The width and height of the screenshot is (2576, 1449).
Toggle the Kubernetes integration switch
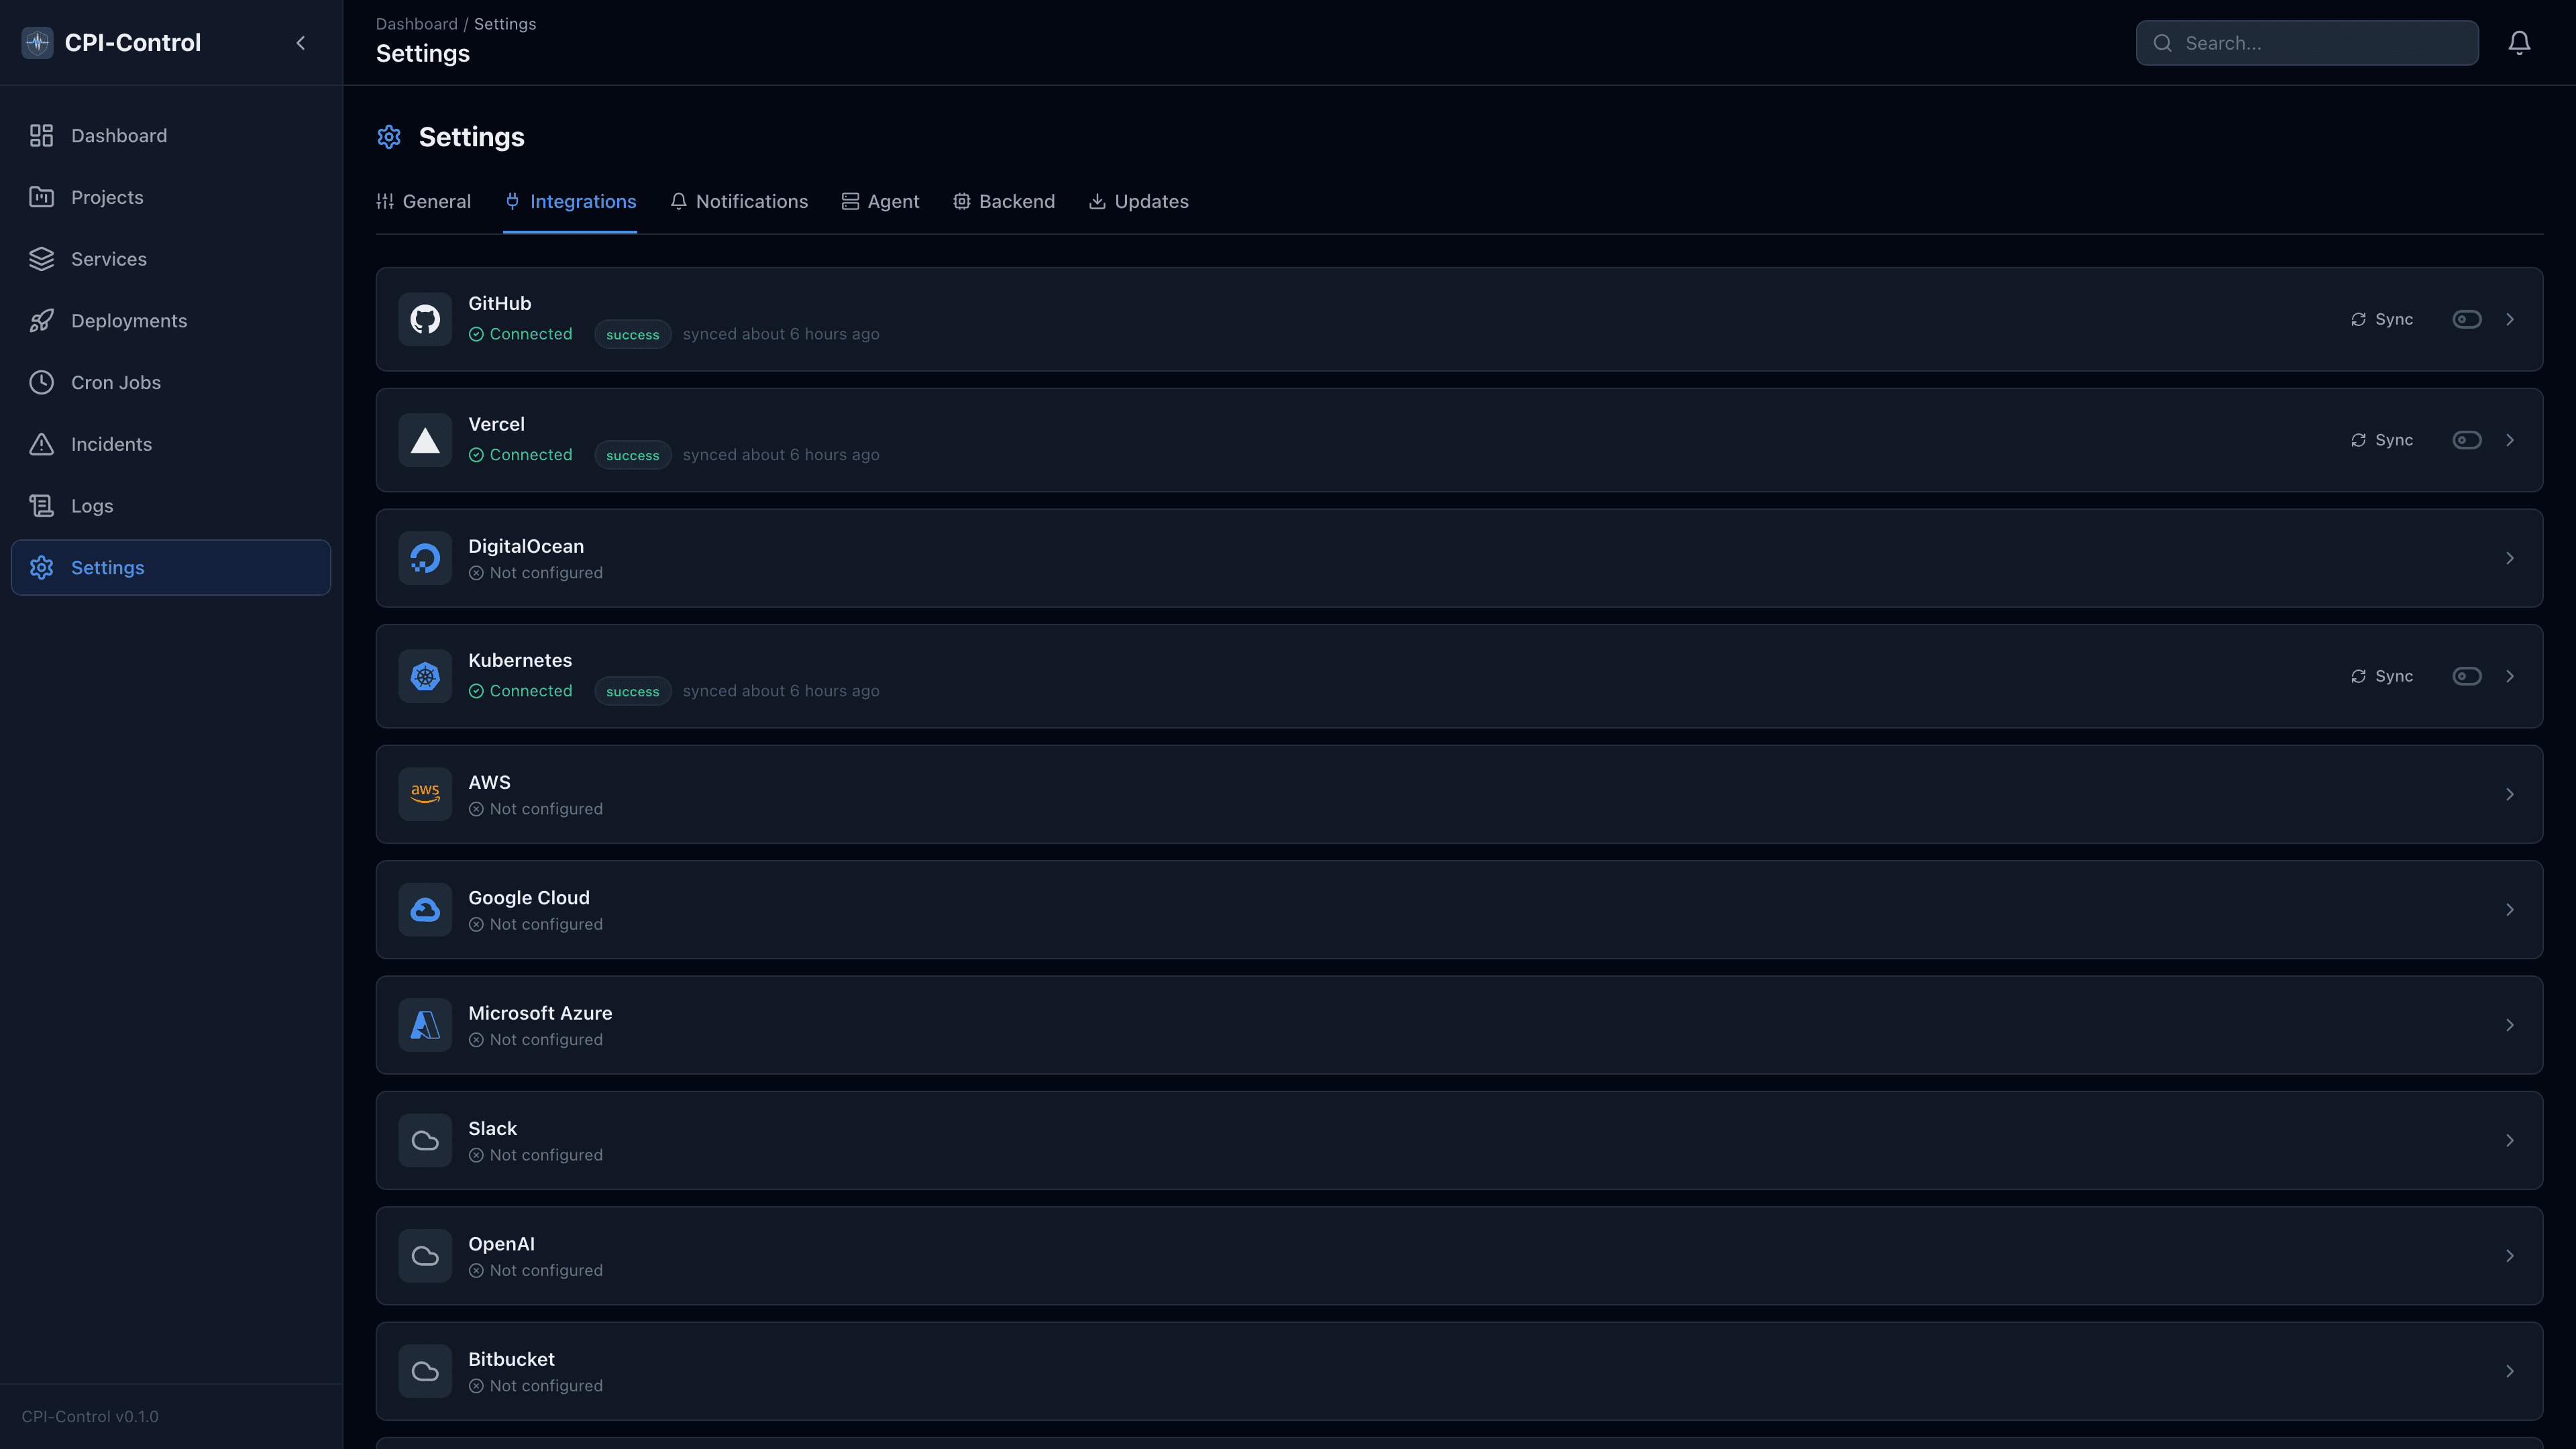click(x=2466, y=676)
